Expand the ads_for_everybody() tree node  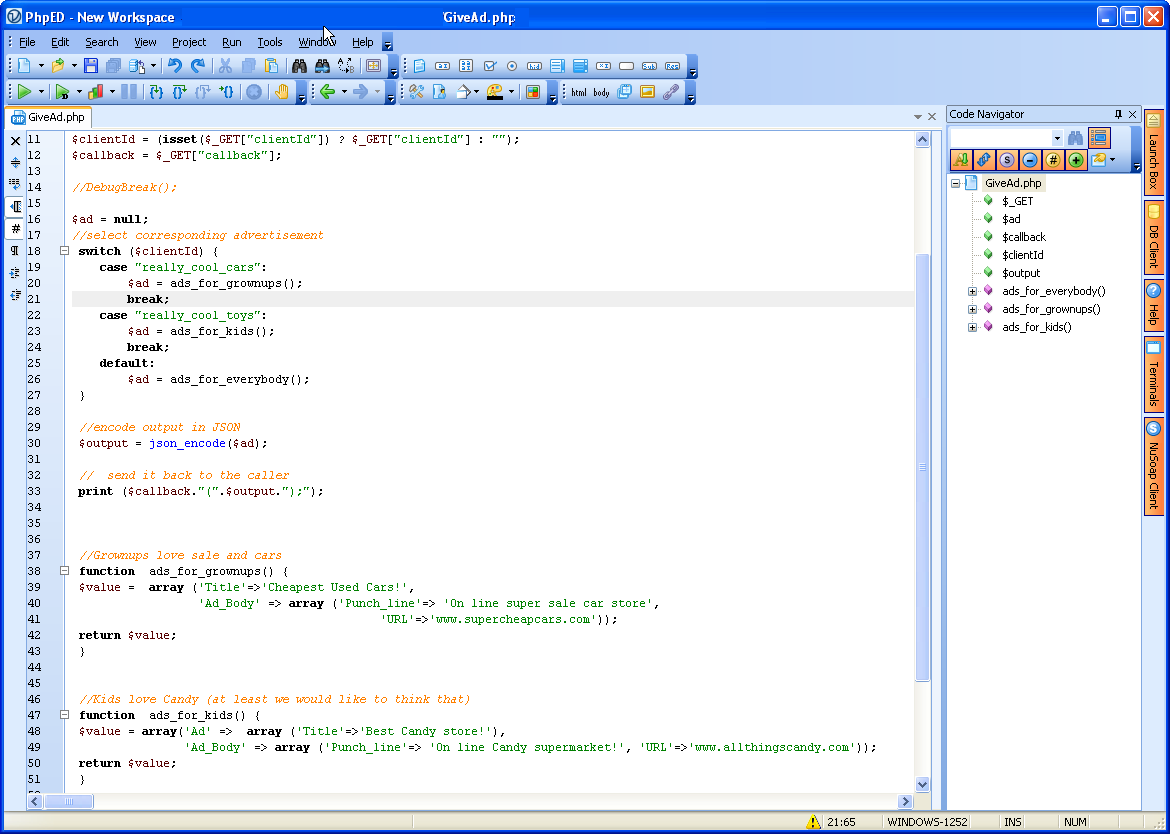click(972, 291)
